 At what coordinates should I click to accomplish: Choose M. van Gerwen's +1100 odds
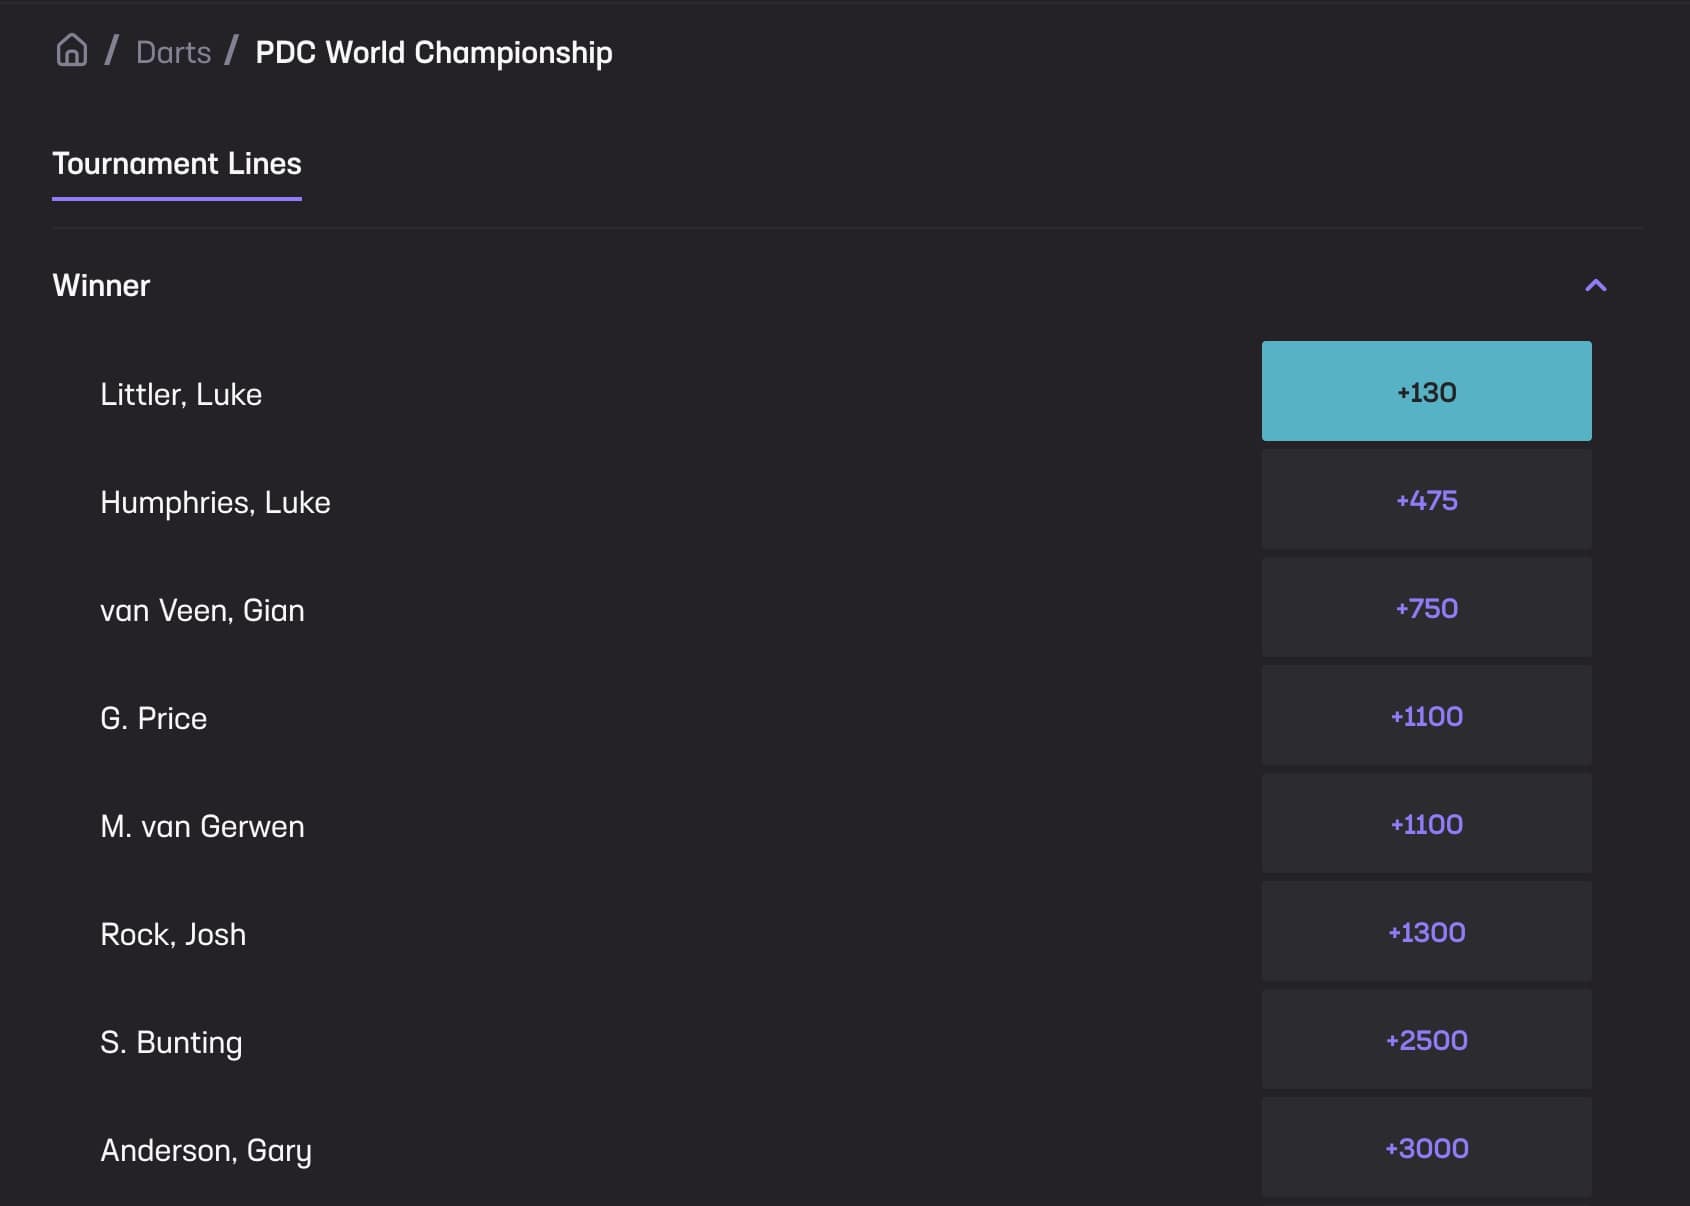[x=1426, y=824]
